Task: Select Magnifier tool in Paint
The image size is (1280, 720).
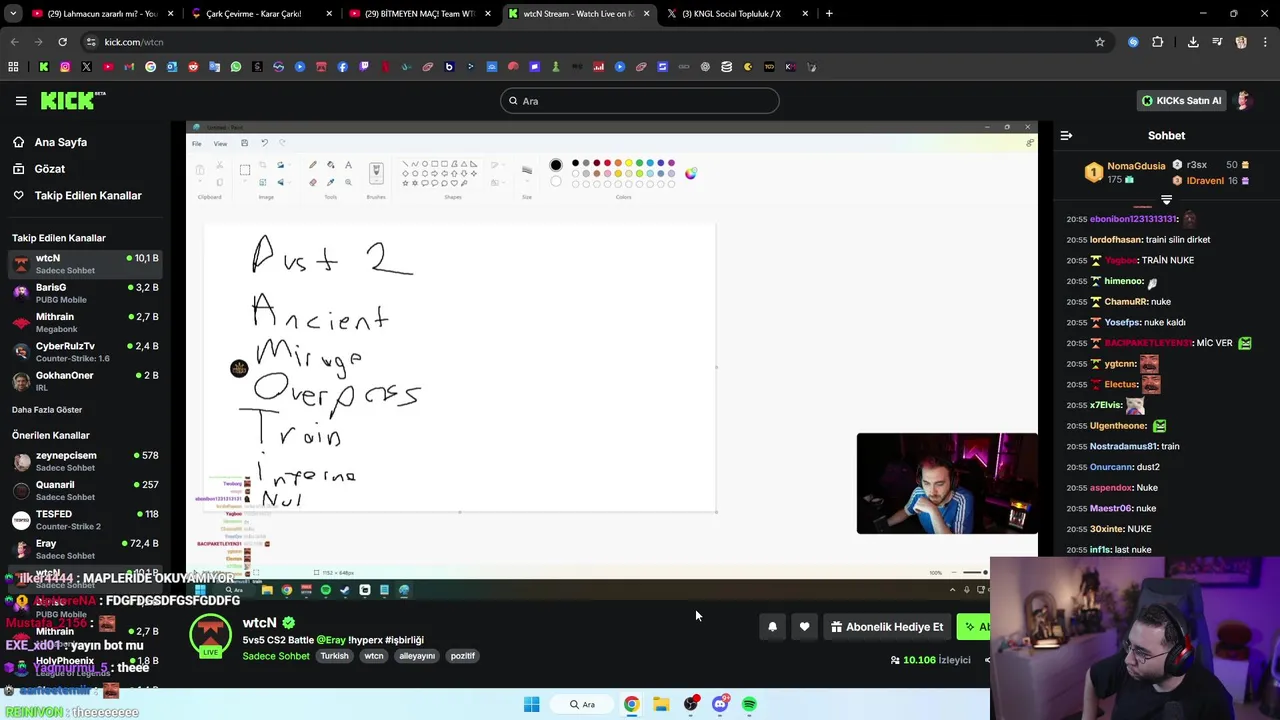Action: click(348, 182)
